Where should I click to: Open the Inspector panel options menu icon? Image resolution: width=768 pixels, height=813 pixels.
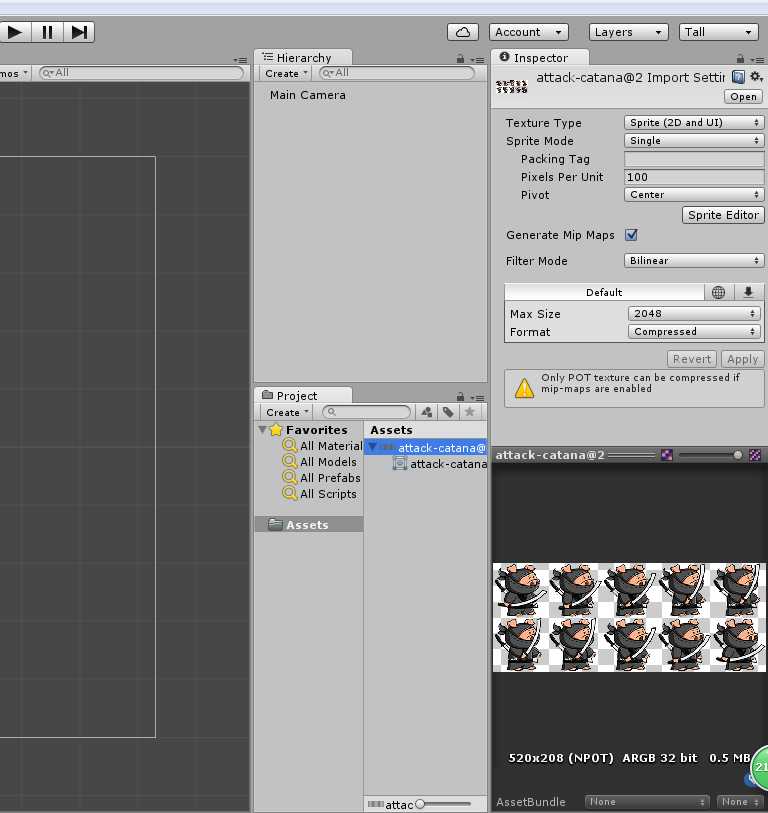click(x=758, y=60)
